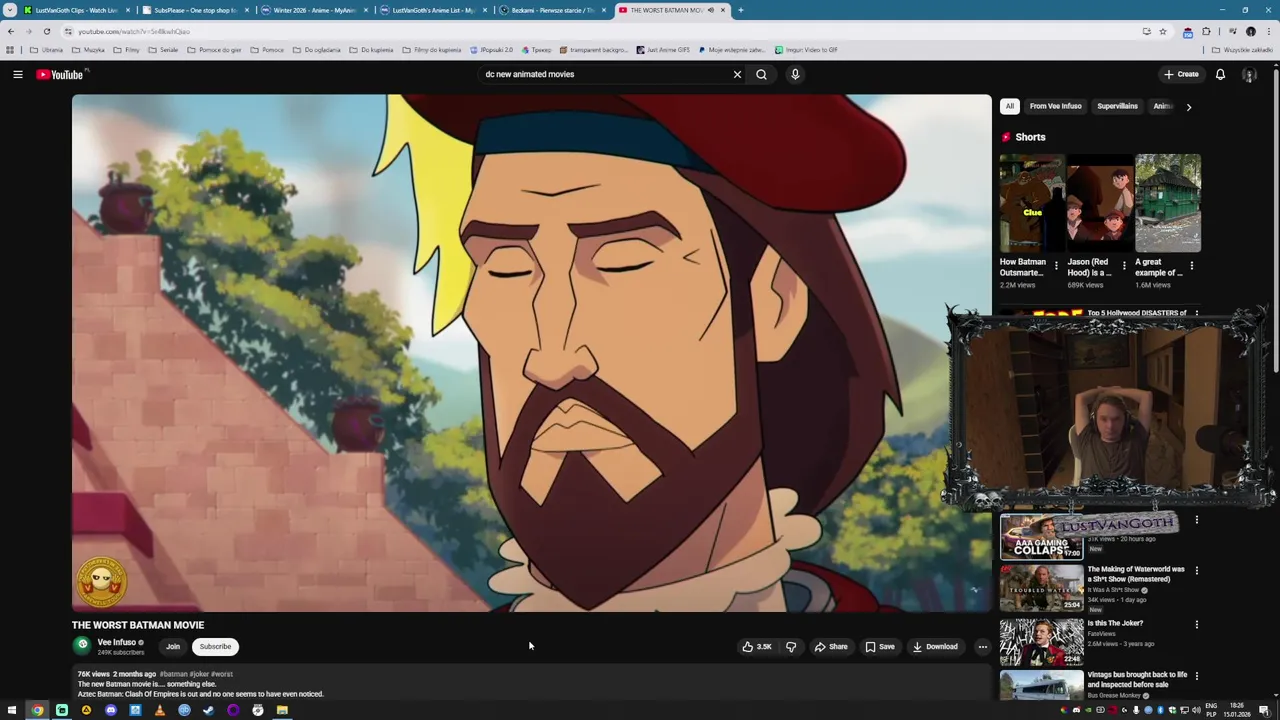Switch to Winter 2026 Anime tab
Image resolution: width=1280 pixels, height=720 pixels.
(x=313, y=10)
